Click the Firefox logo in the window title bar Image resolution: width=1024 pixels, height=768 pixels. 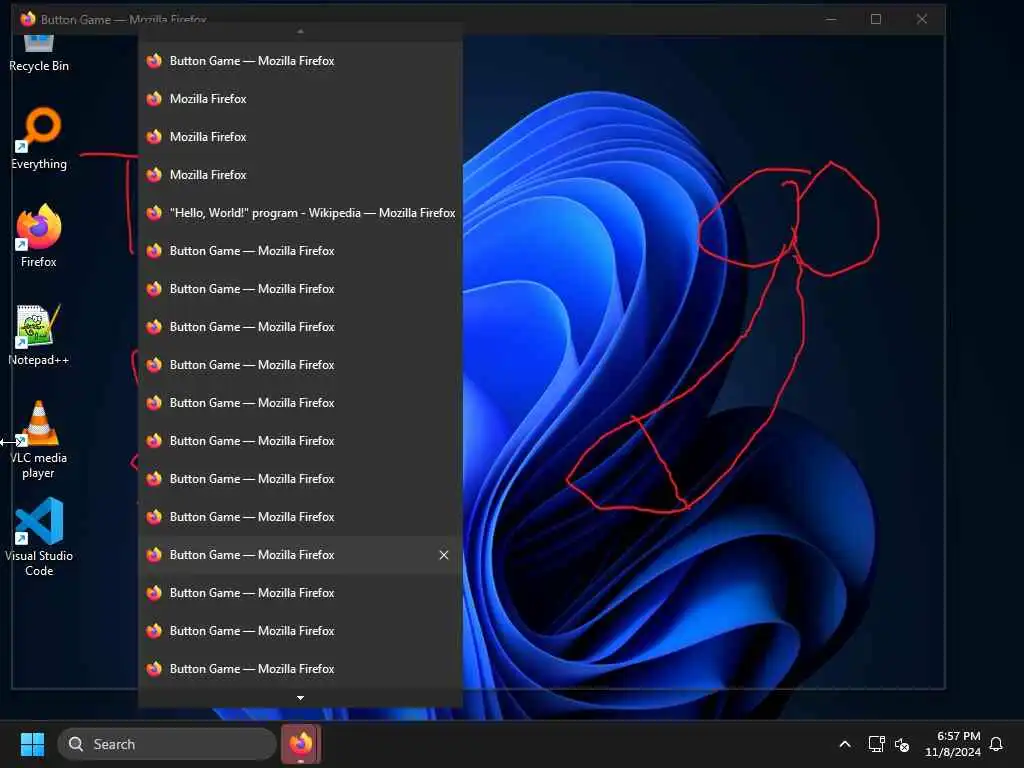point(27,19)
